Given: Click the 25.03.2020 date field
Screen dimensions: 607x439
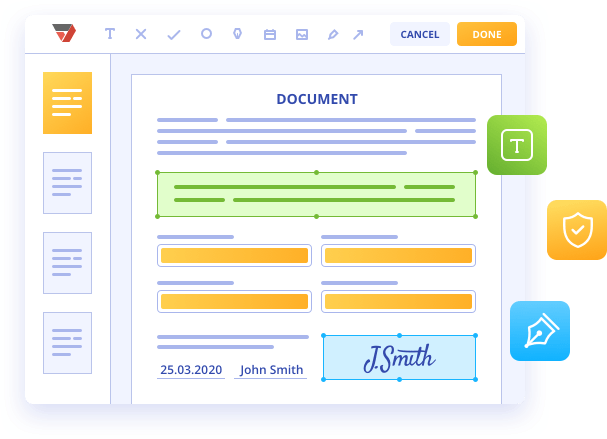Looking at the screenshot, I should tap(191, 369).
